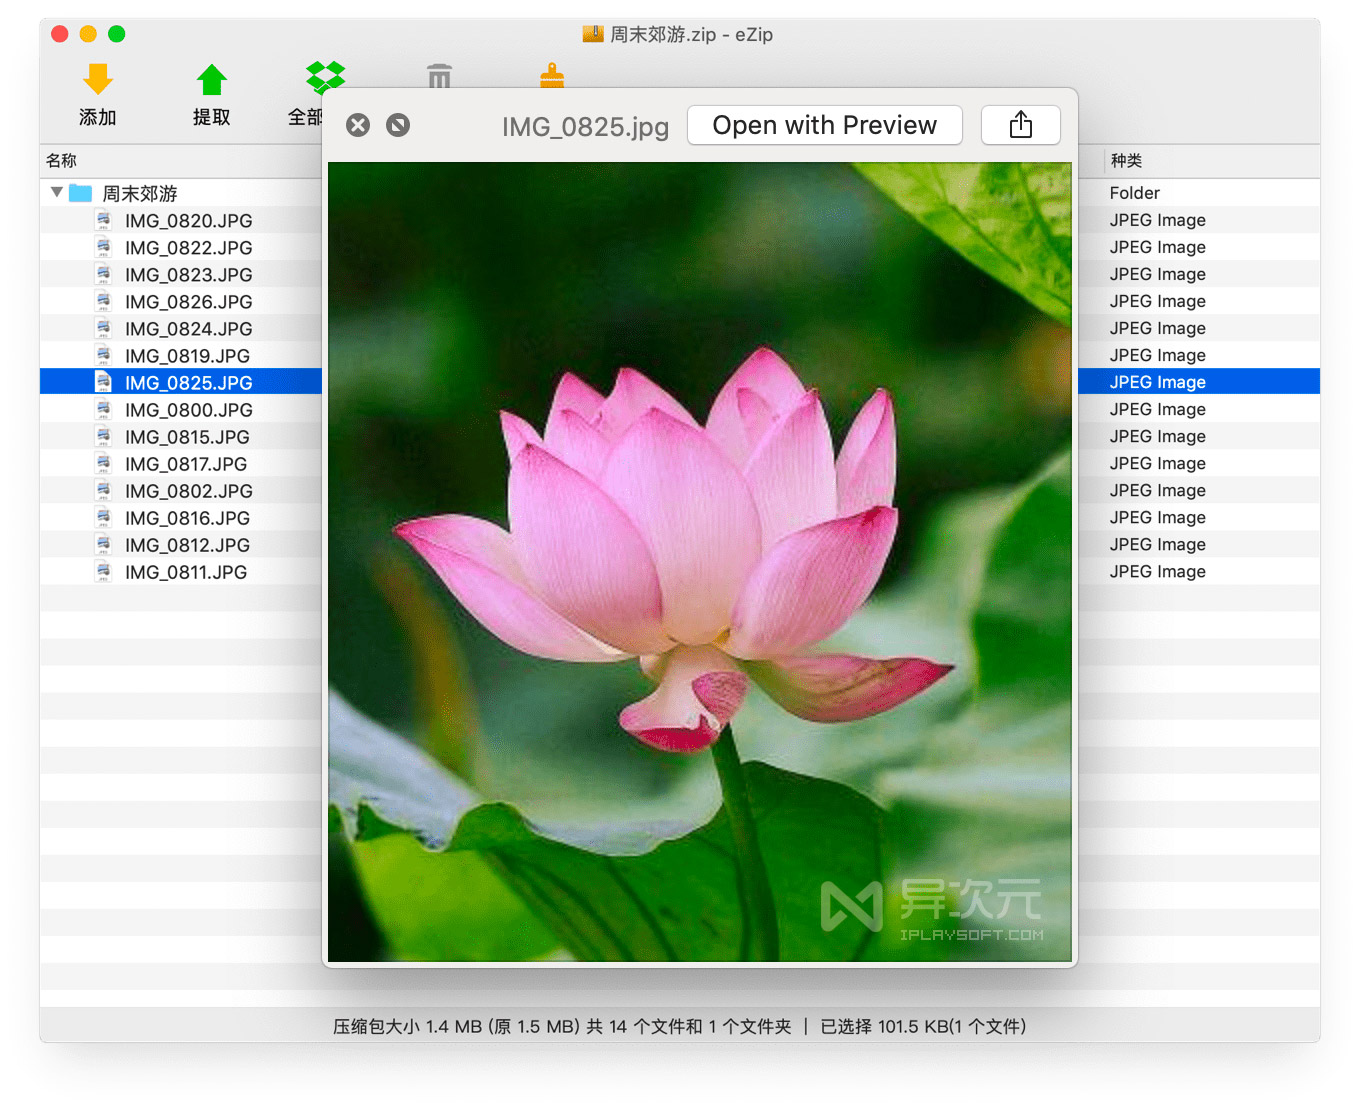1360x1104 pixels.
Task: Click the IMG_0825.JPG file icon in the list
Action: (x=104, y=381)
